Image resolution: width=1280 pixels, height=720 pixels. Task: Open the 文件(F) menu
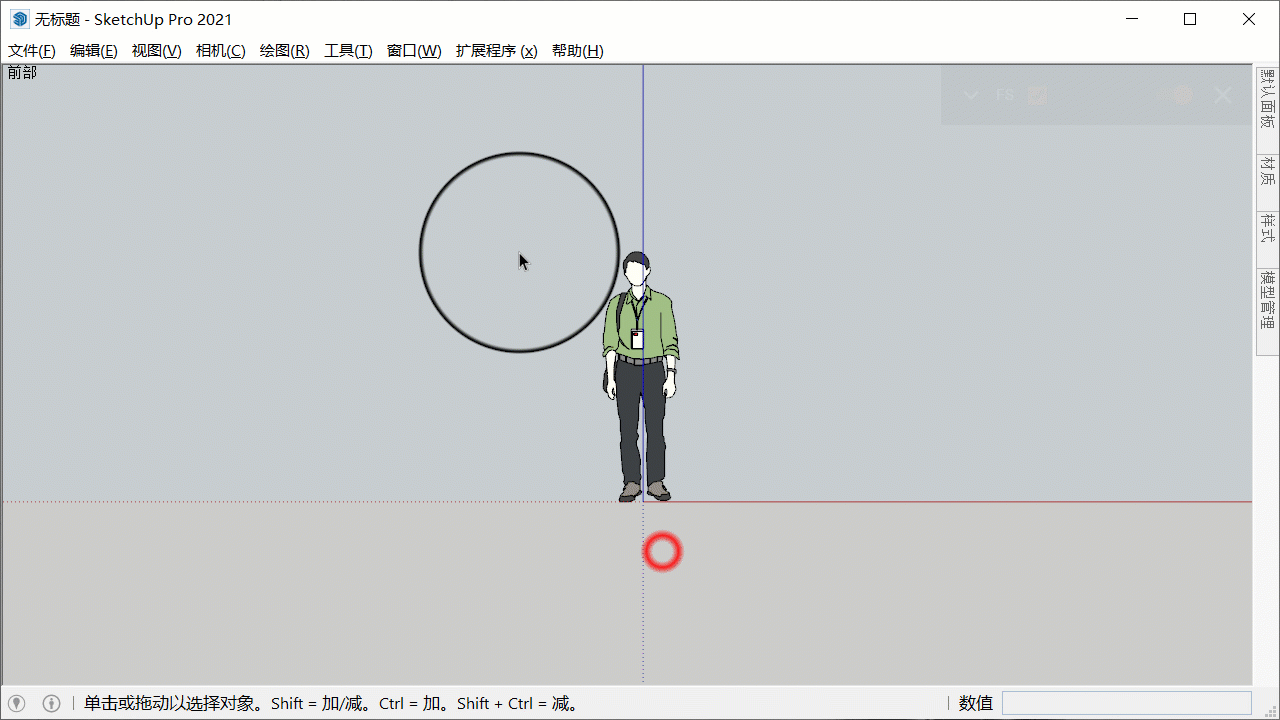pos(32,51)
